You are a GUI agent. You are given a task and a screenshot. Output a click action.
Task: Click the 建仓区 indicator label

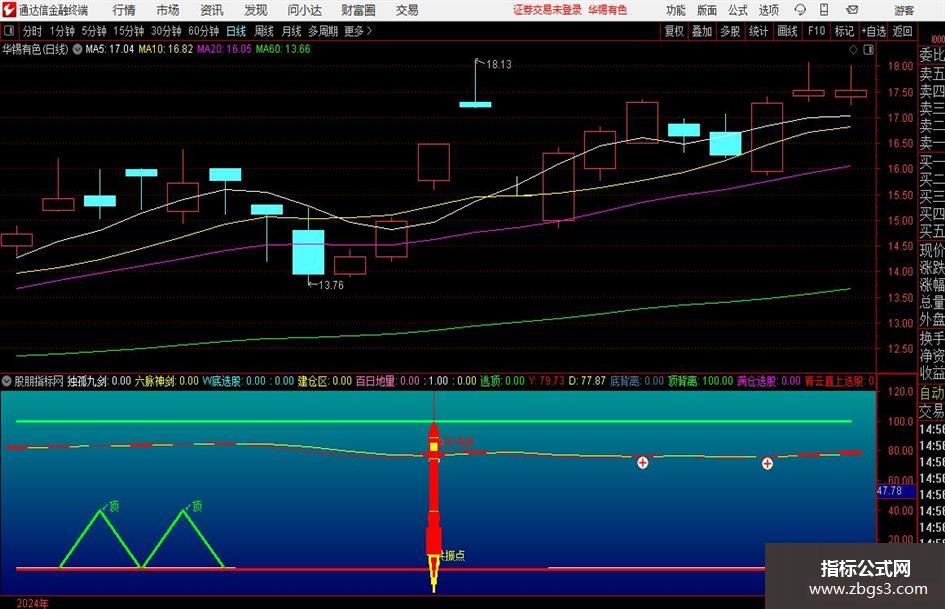312,381
